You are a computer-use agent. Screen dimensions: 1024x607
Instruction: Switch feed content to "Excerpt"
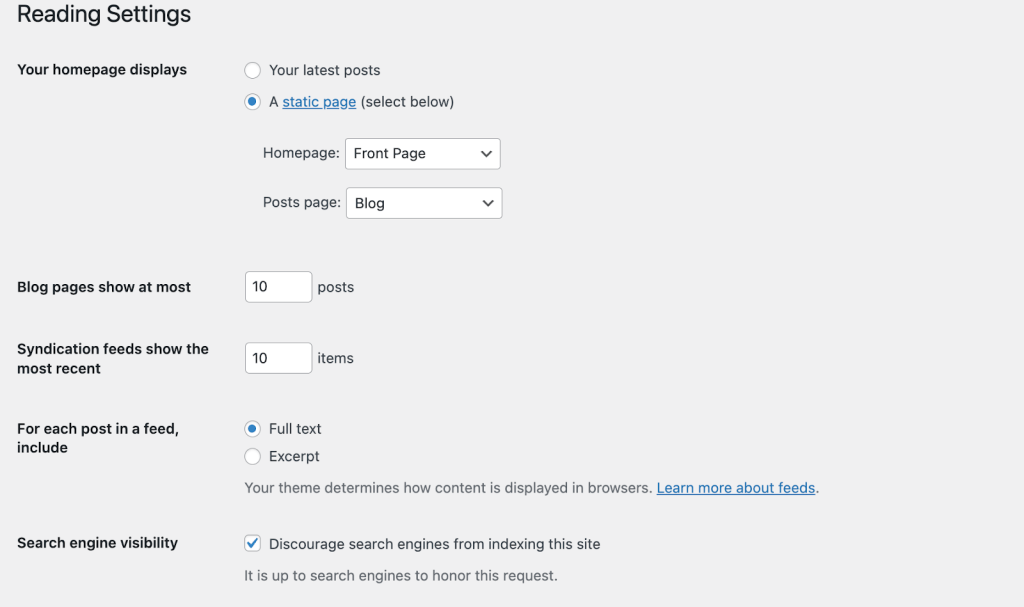click(252, 456)
